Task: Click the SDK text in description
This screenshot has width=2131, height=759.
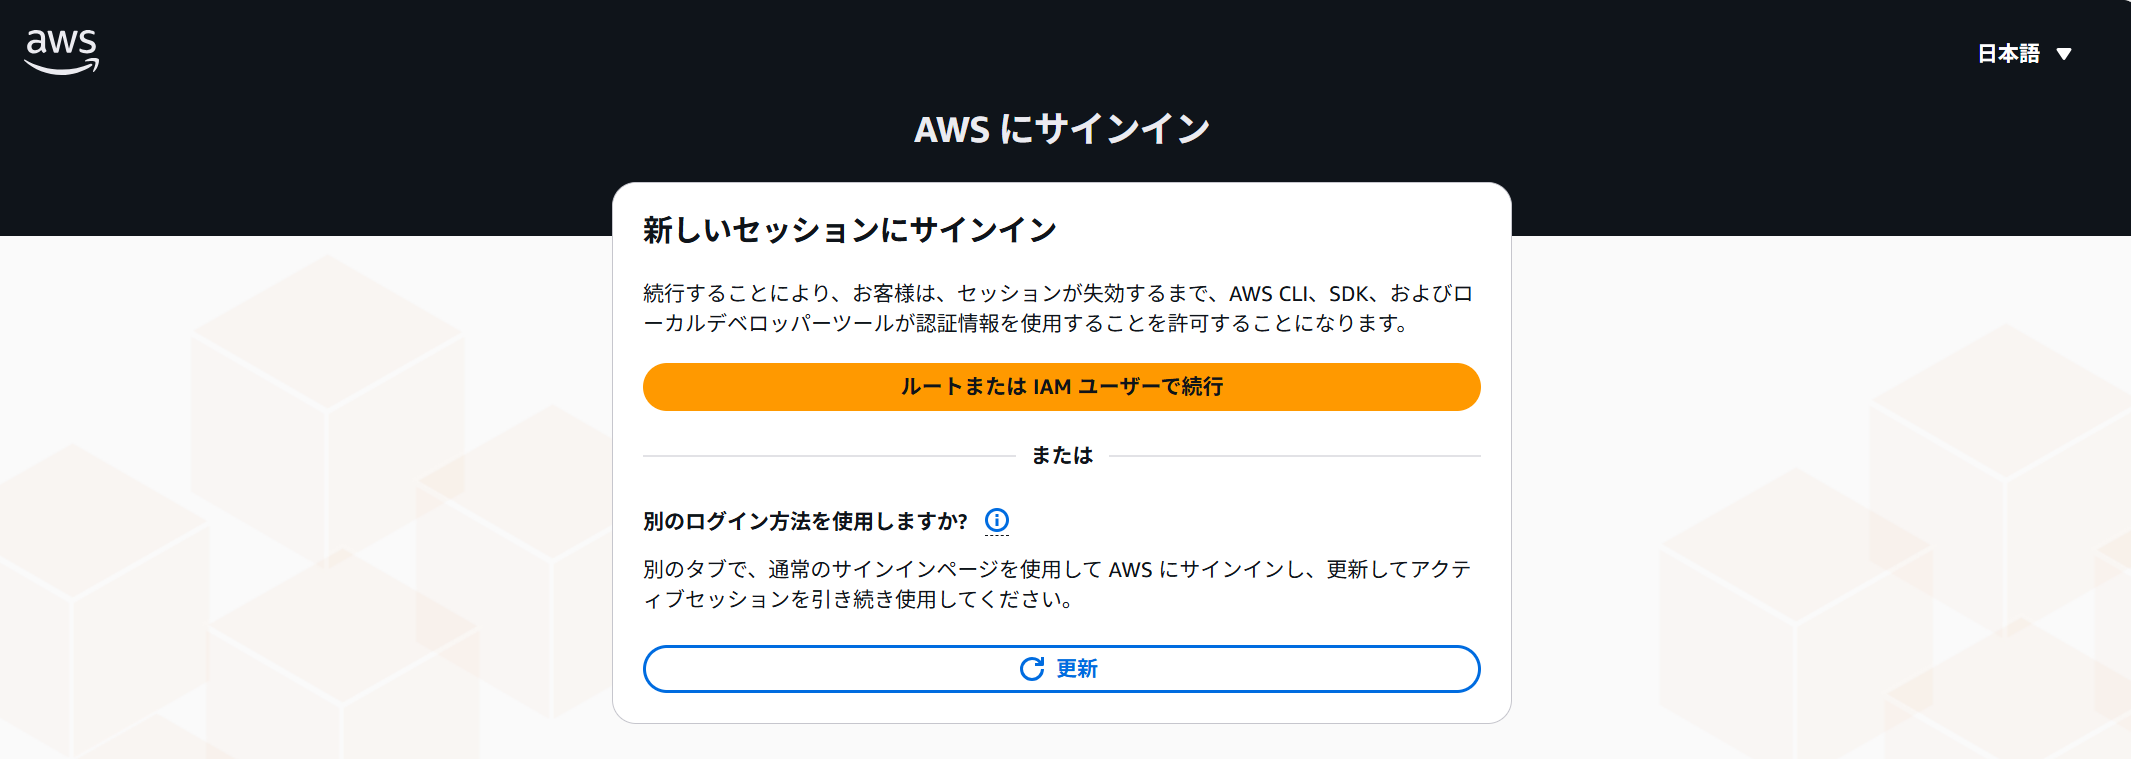Action: pyautogui.click(x=1348, y=294)
